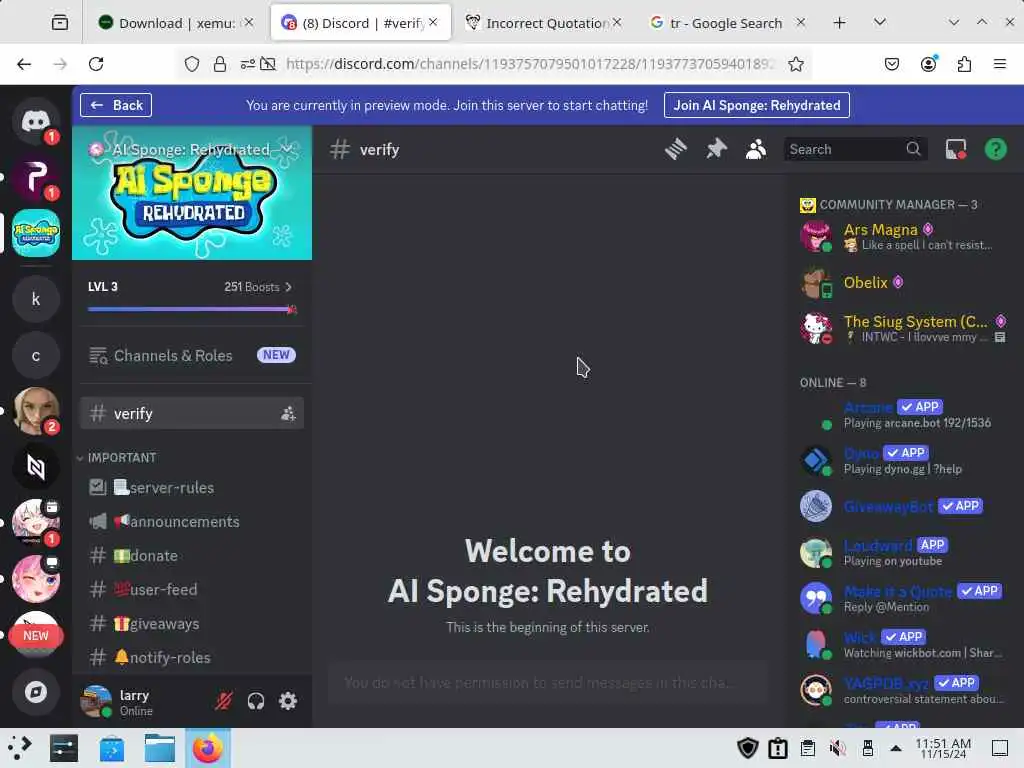This screenshot has width=1024, height=768.
Task: Open Firefox hamburger application menu
Action: click(1000, 64)
